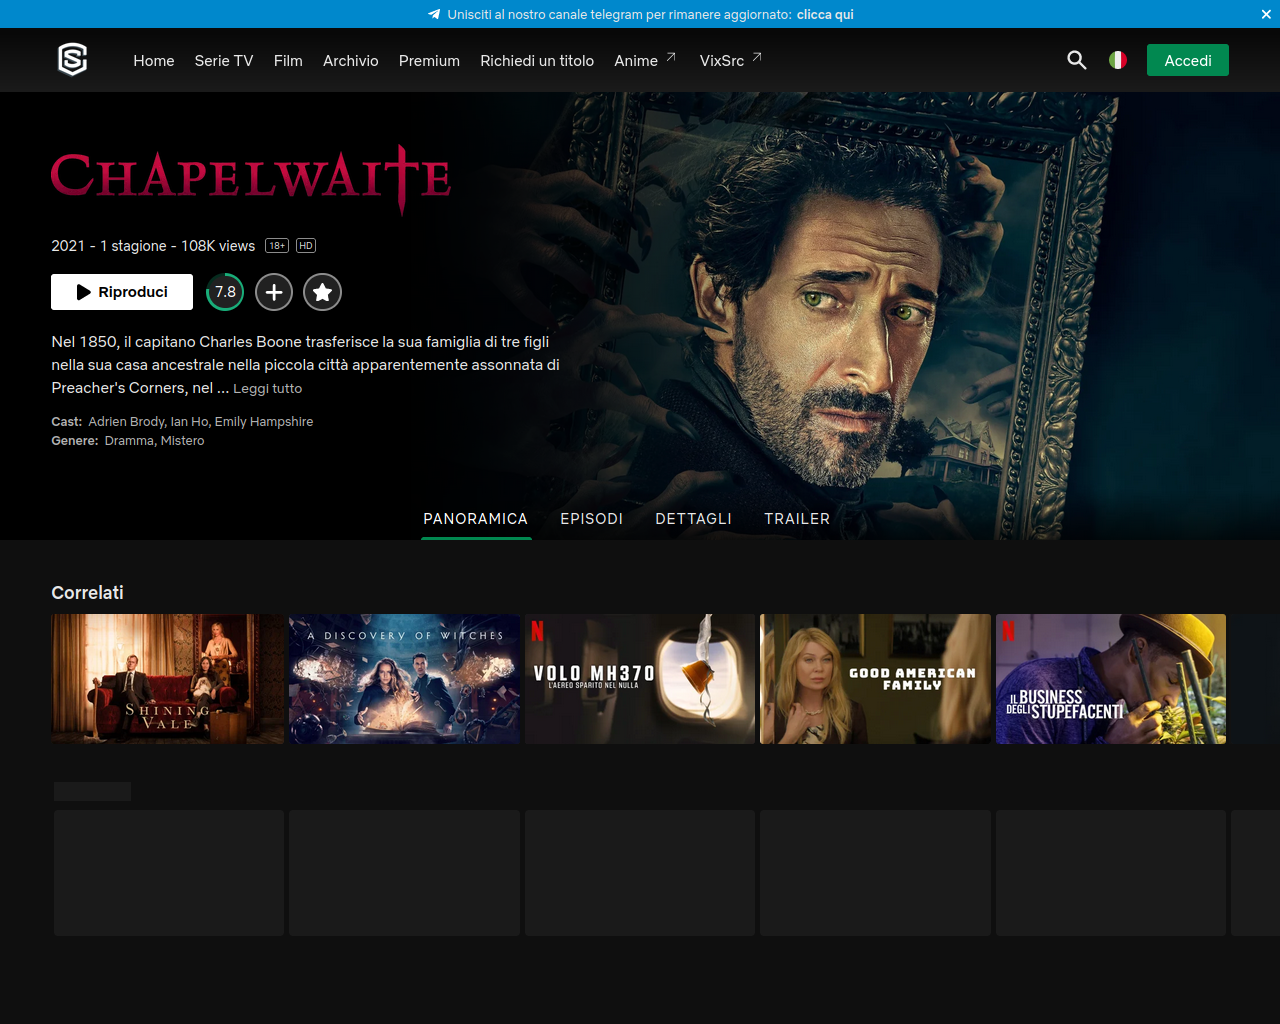Click the 18+ age rating badge
Image resolution: width=1280 pixels, height=1024 pixels.
(x=277, y=246)
